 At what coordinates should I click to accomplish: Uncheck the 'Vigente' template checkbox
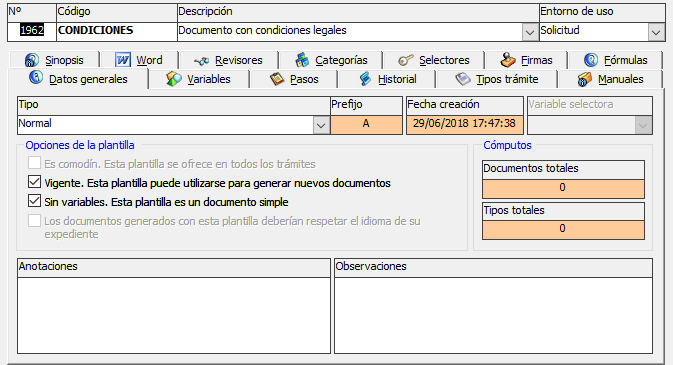point(34,182)
